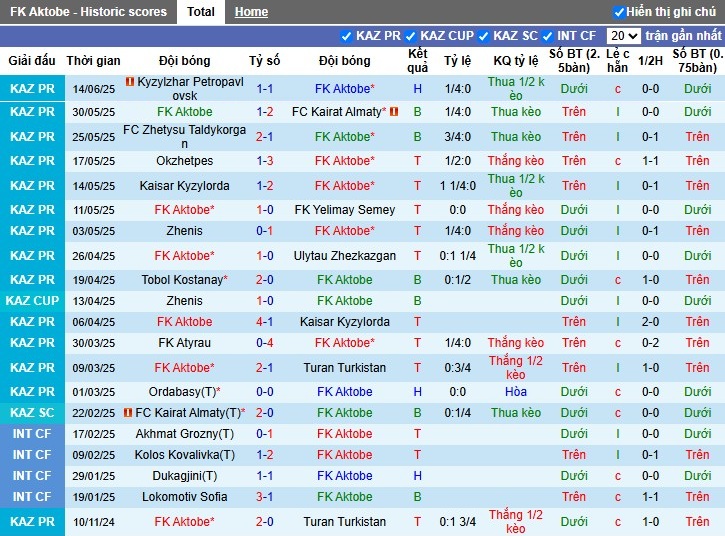Open FC Zhetysu Taldykorgan team link

[184, 136]
